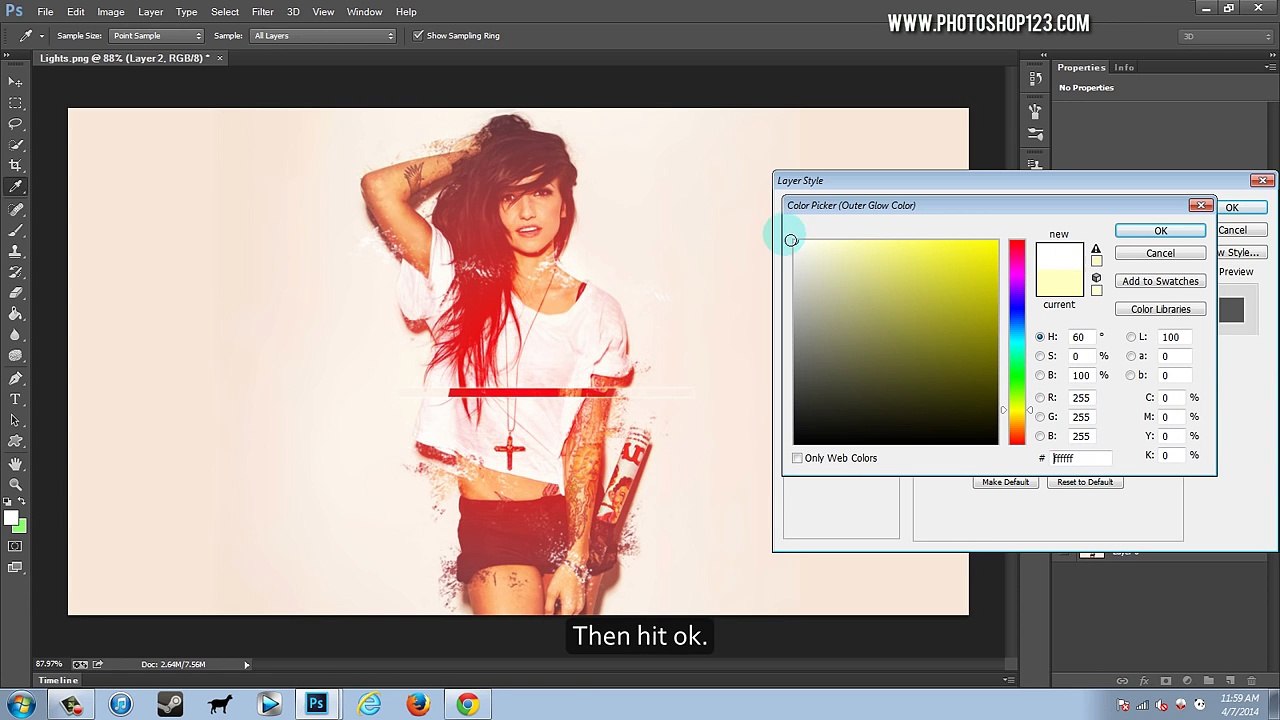Select the Clone Stamp tool
Viewport: 1280px width, 720px height.
coord(15,251)
